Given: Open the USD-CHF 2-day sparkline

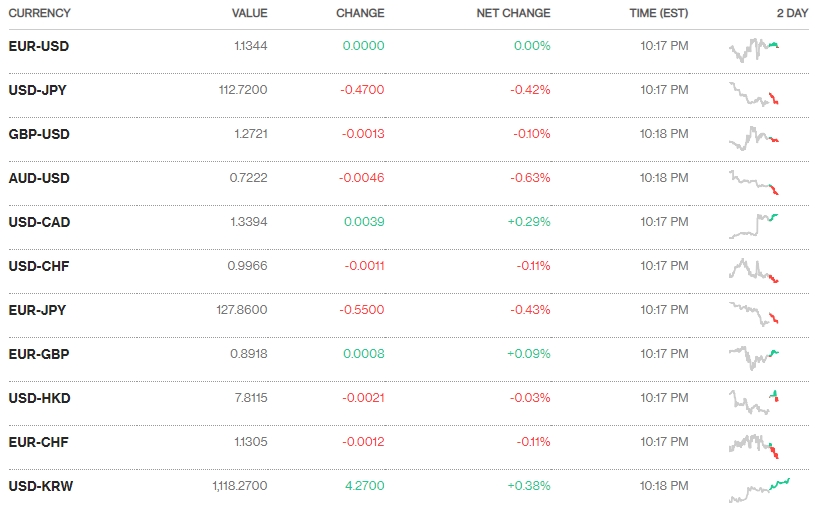Looking at the screenshot, I should (755, 269).
